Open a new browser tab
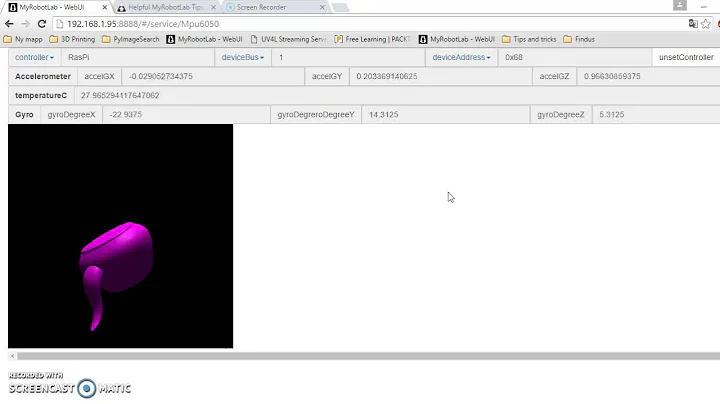 340,7
